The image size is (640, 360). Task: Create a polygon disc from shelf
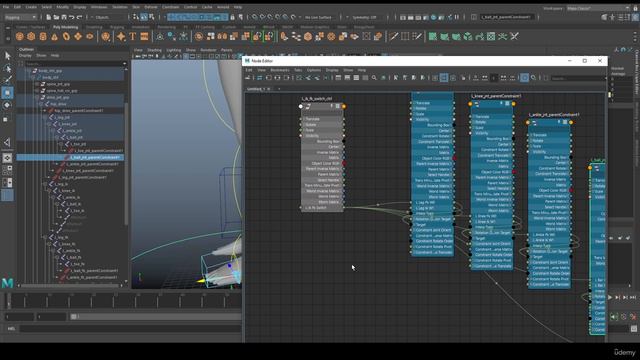[89, 37]
